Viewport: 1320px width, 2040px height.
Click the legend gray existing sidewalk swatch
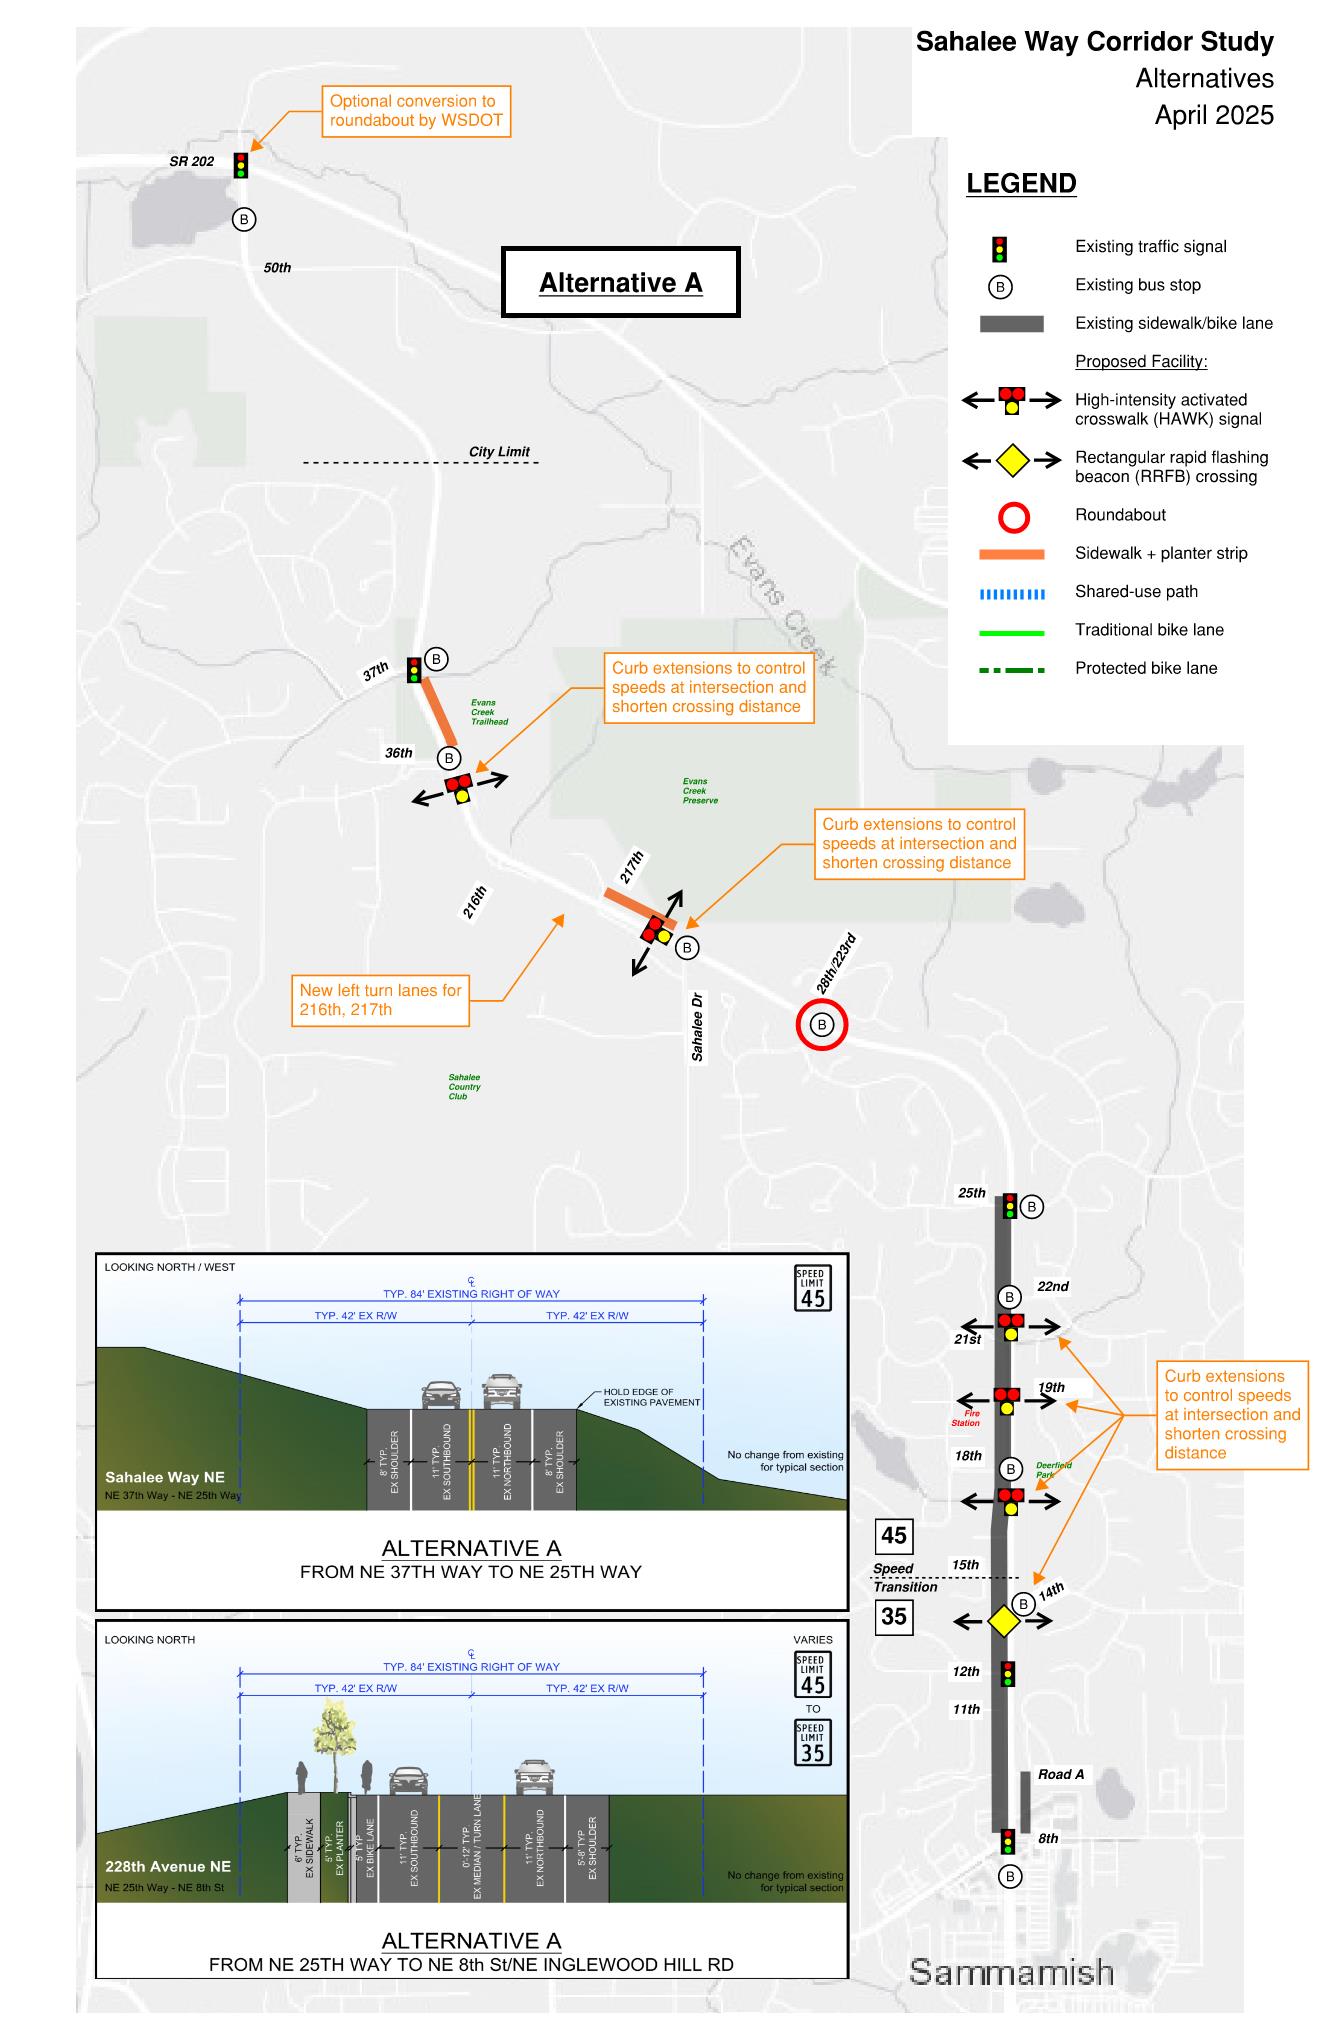click(1012, 324)
